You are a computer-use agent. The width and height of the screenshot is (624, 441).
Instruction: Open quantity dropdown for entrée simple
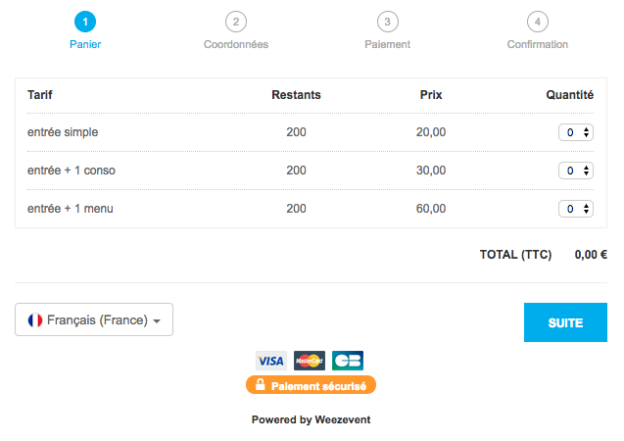click(575, 132)
